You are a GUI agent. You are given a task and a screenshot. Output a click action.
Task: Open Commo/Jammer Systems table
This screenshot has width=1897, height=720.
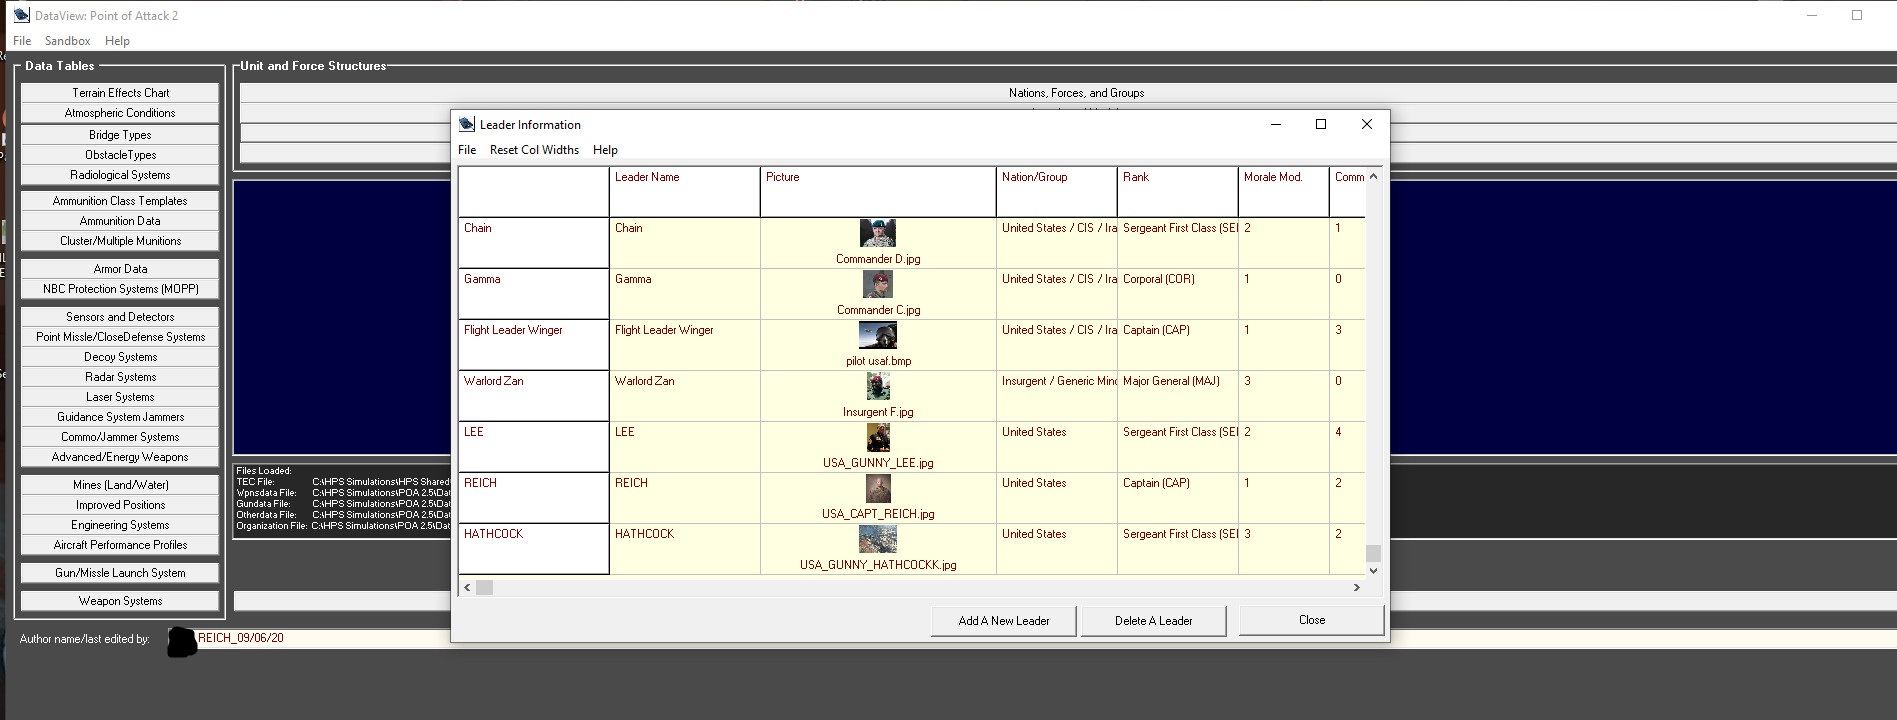click(x=120, y=437)
